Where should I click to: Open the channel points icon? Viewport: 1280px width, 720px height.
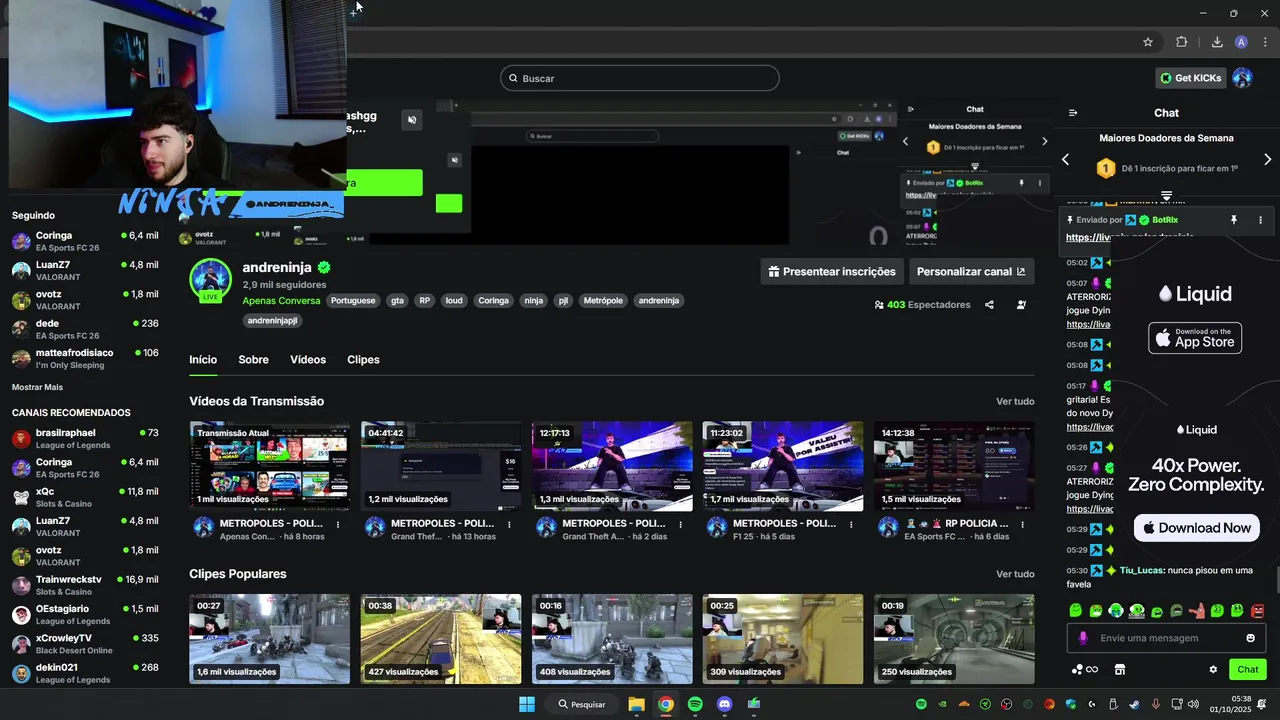coord(1085,670)
